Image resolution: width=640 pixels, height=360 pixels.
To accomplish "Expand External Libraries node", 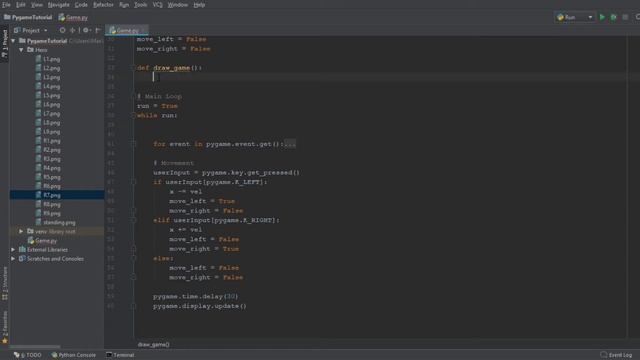I will [x=13, y=249].
